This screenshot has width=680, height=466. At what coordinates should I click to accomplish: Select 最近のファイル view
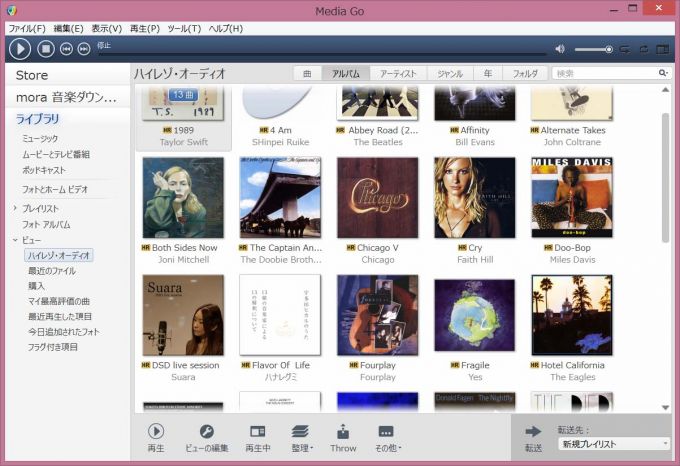(x=52, y=271)
